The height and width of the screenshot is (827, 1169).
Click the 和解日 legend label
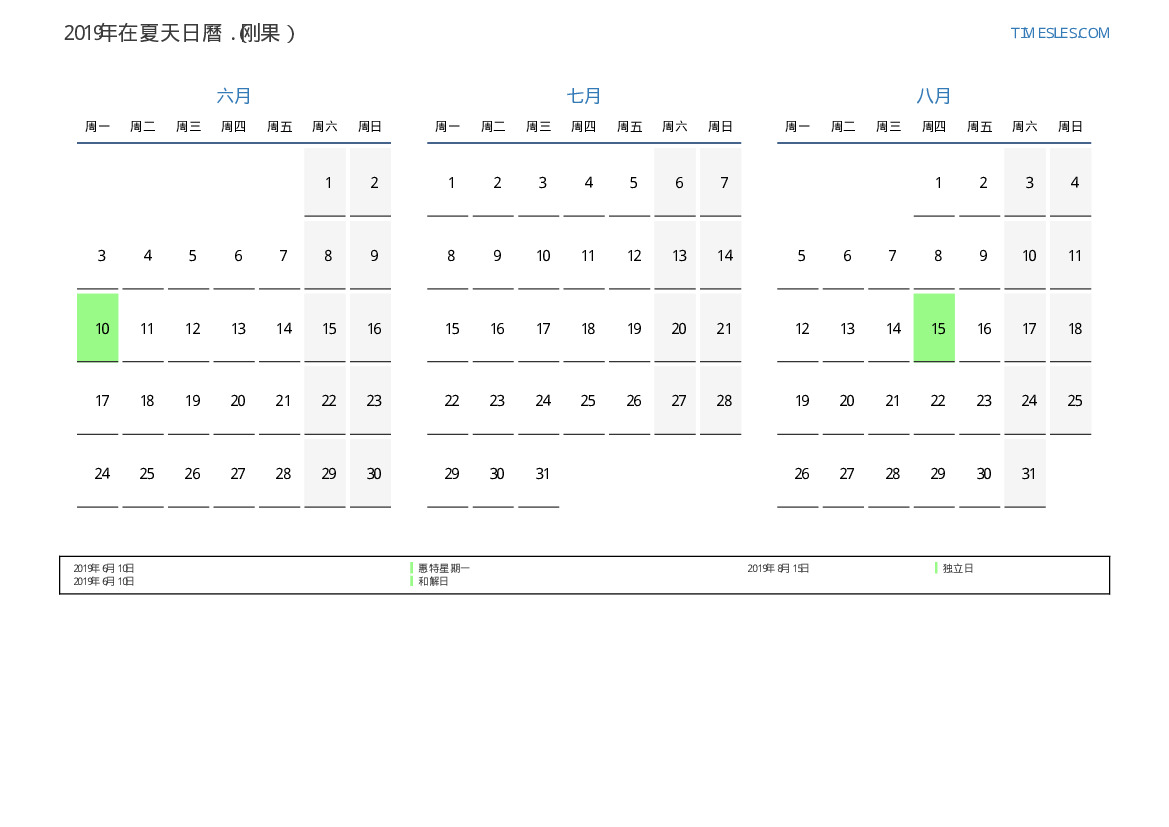tap(433, 581)
